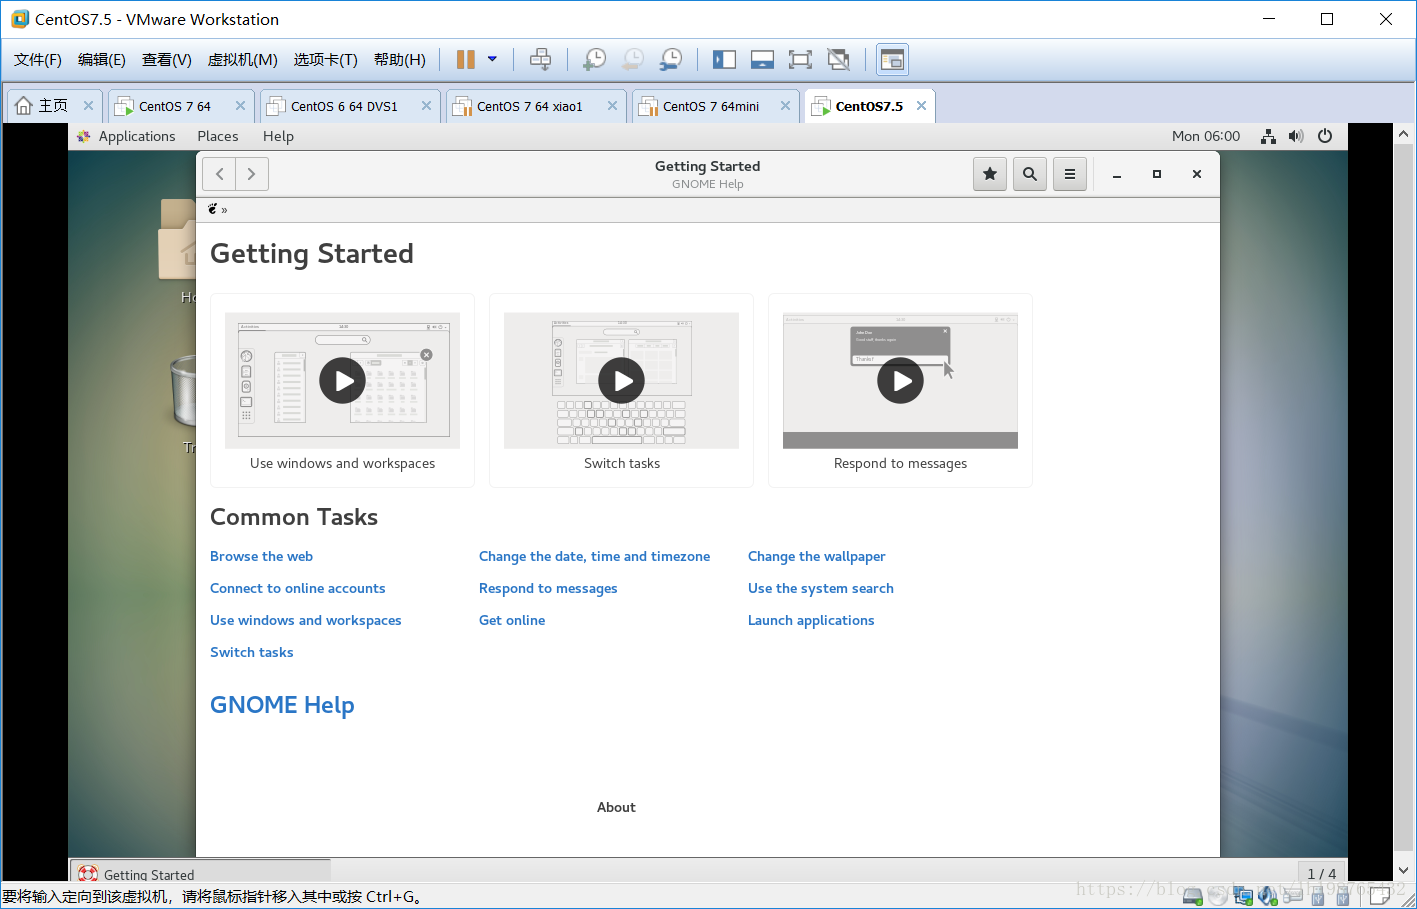Click the VM scrollbar up arrow
The height and width of the screenshot is (909, 1417).
tap(1403, 134)
